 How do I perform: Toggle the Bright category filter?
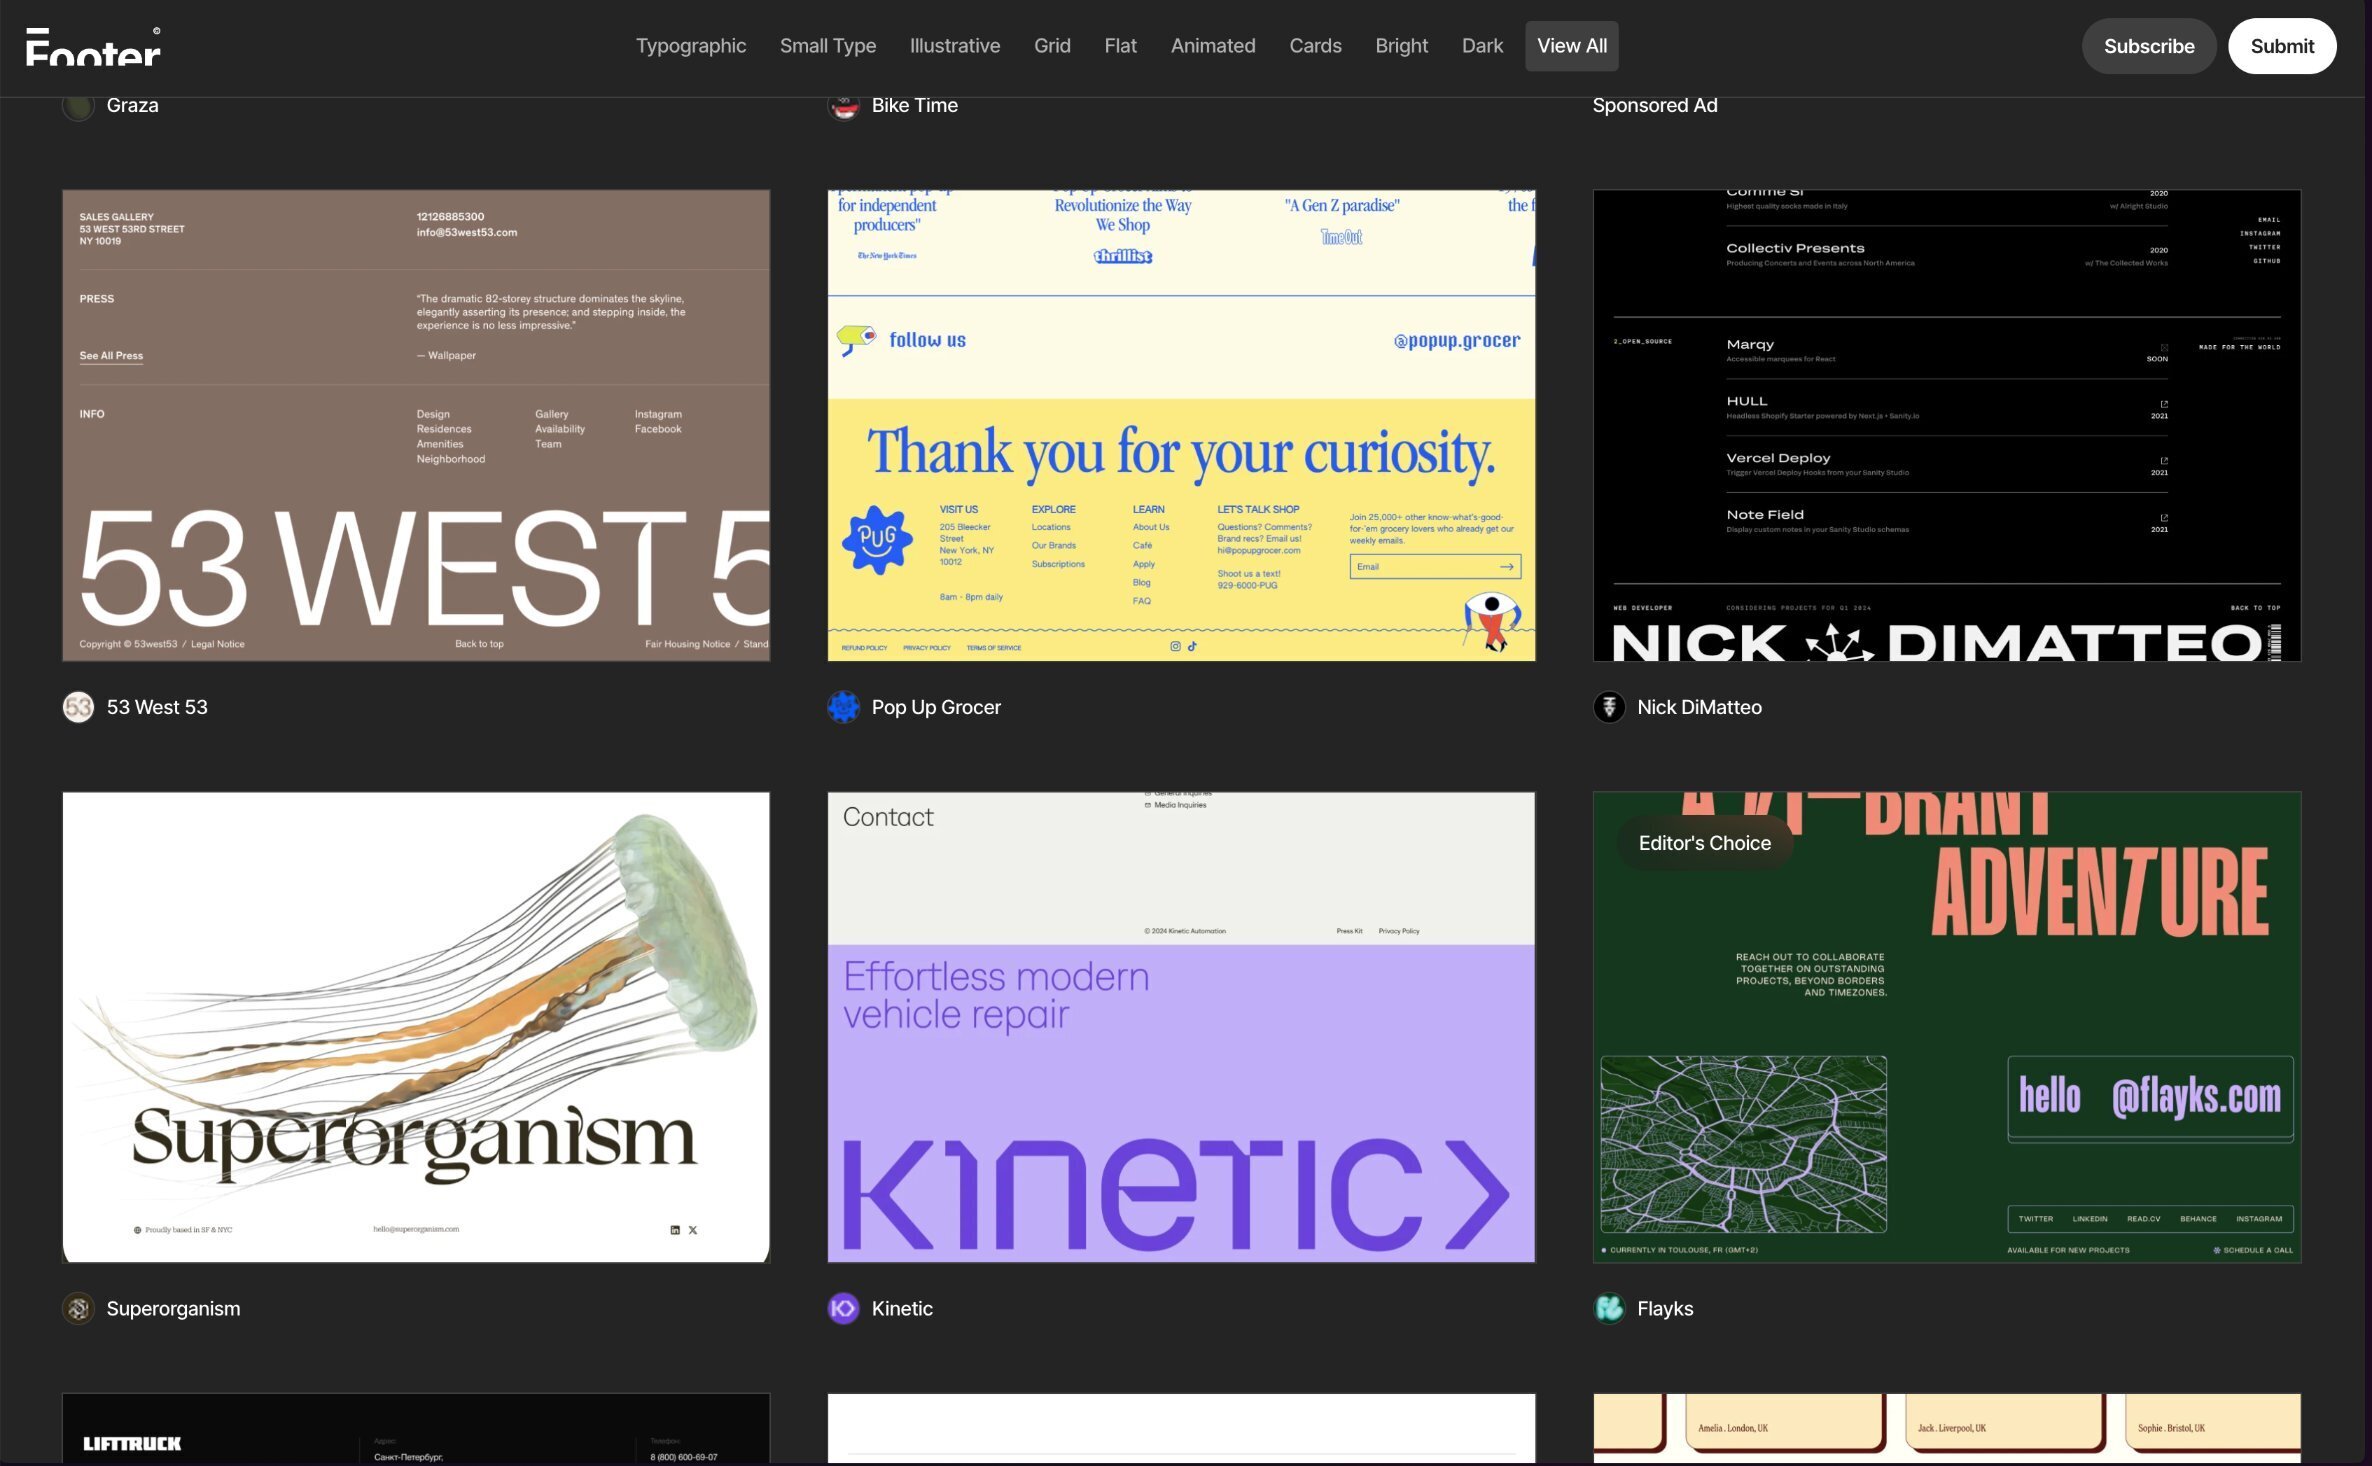point(1401,46)
